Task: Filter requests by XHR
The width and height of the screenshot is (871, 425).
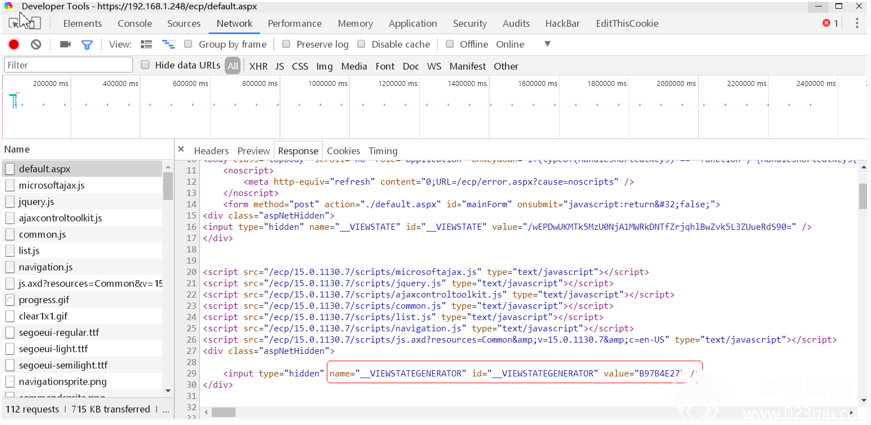Action: point(258,66)
